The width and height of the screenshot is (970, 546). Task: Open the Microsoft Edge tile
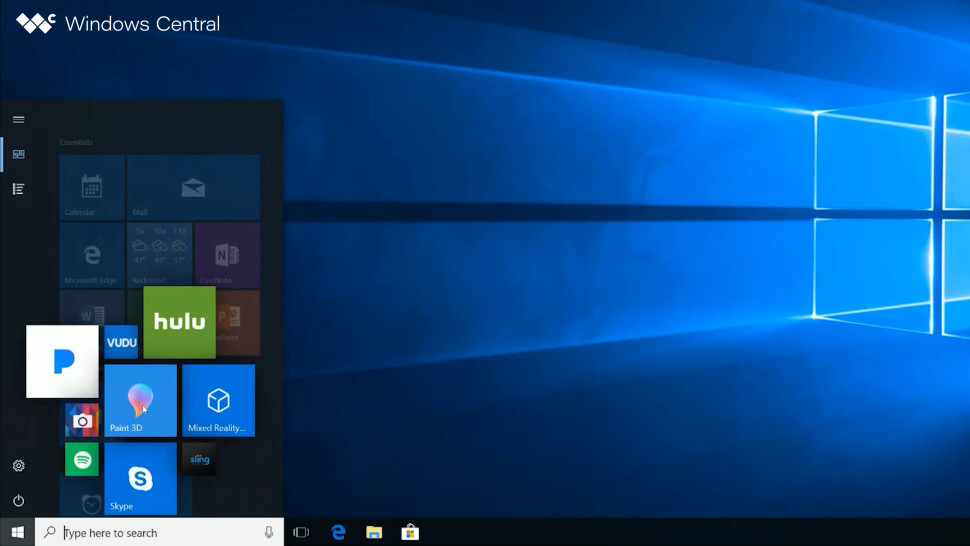click(92, 255)
